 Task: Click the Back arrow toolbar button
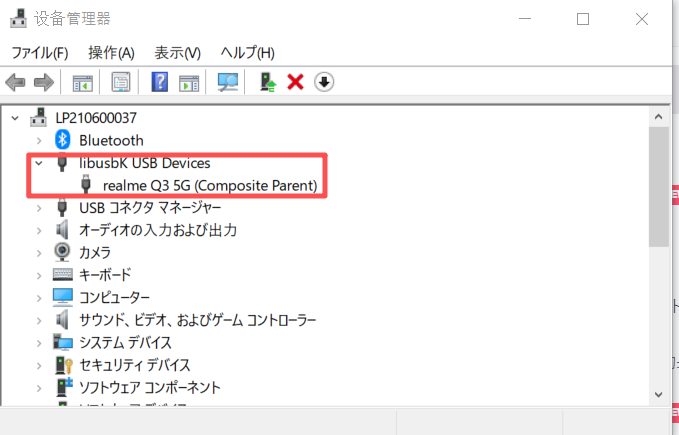click(16, 82)
